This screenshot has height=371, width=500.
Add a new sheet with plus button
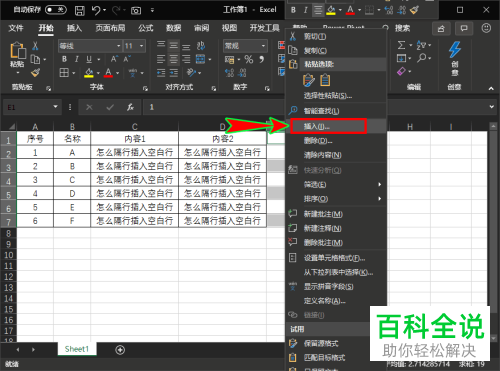(120, 350)
